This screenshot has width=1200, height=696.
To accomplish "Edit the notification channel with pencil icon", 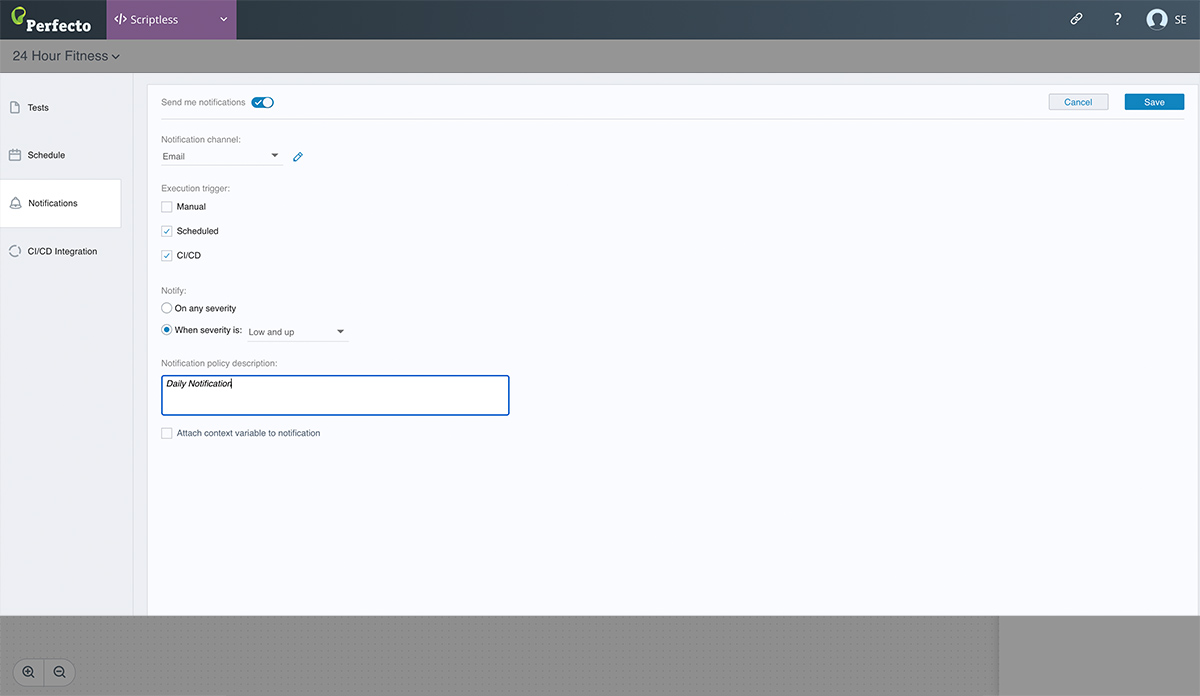I will pyautogui.click(x=297, y=156).
